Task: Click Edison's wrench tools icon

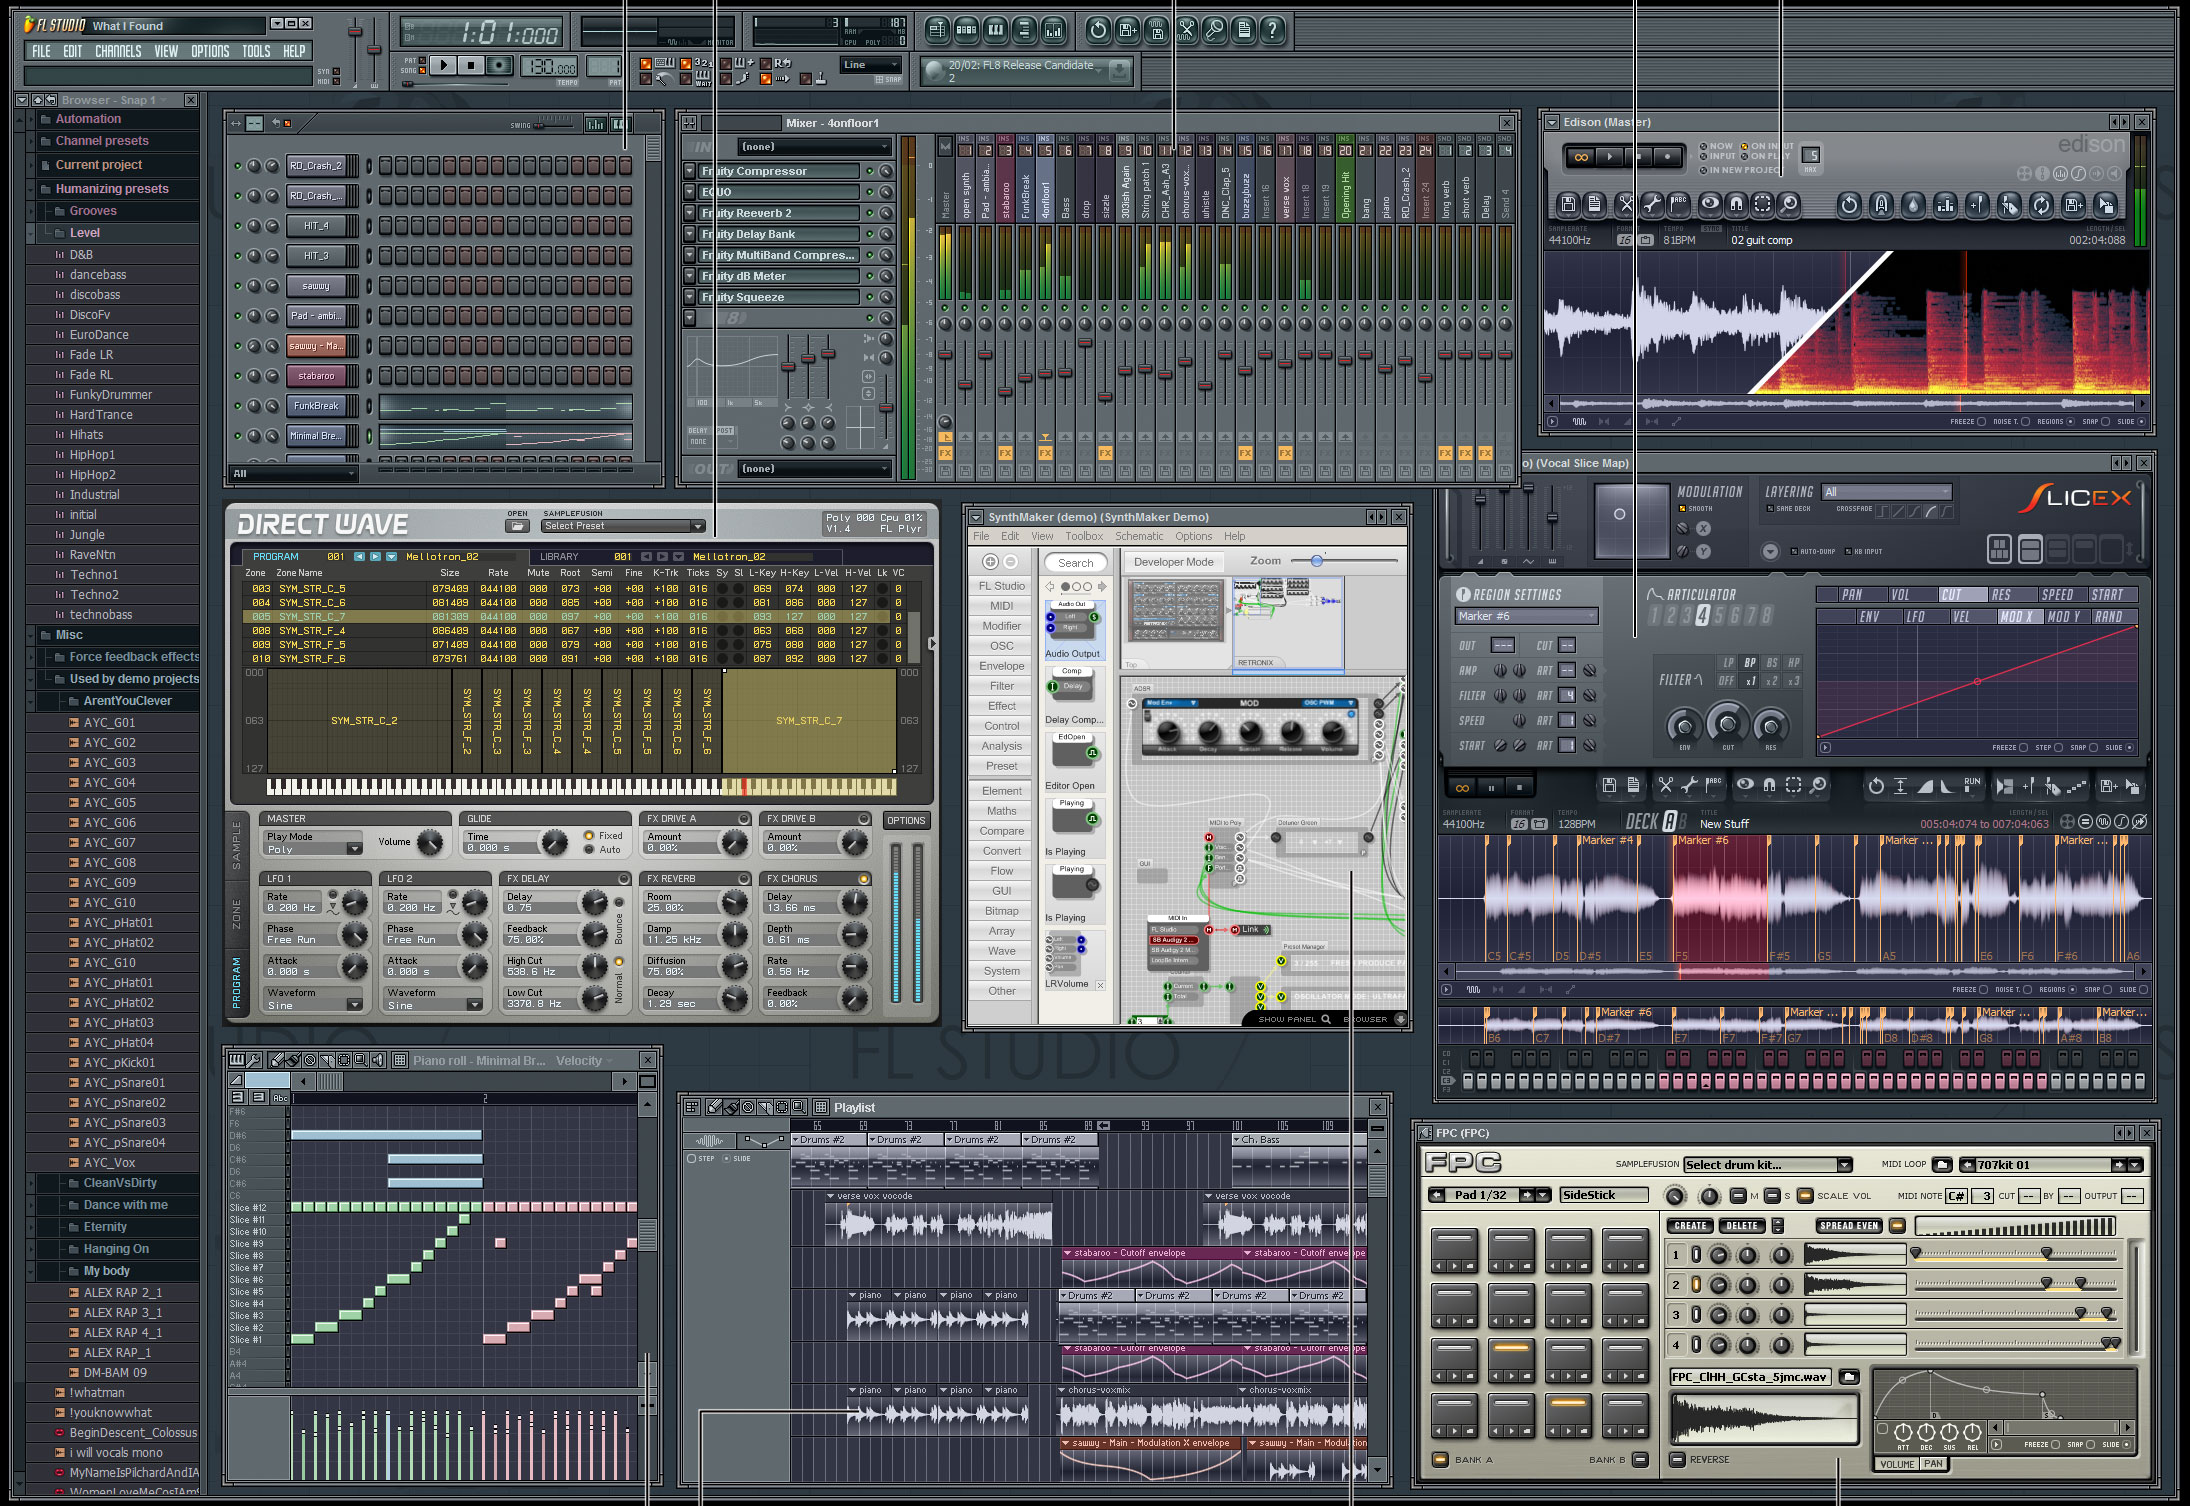Action: click(x=1652, y=205)
